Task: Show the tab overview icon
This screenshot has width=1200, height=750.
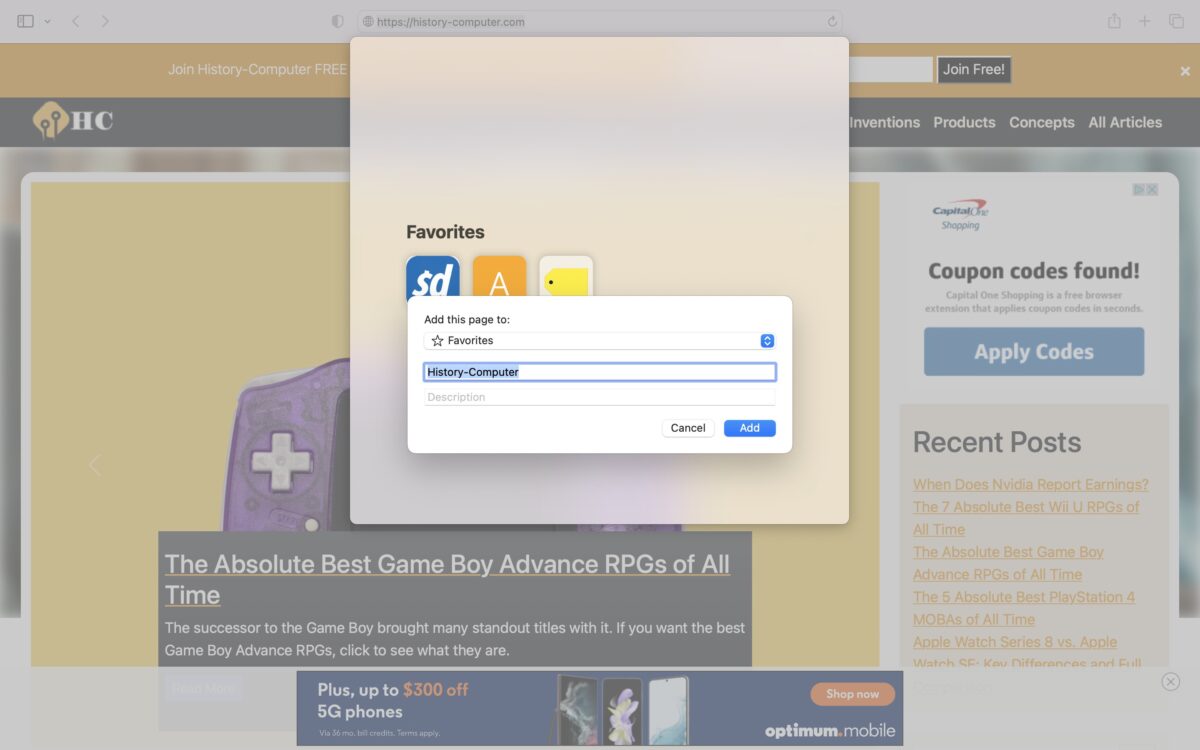Action: (x=1176, y=21)
